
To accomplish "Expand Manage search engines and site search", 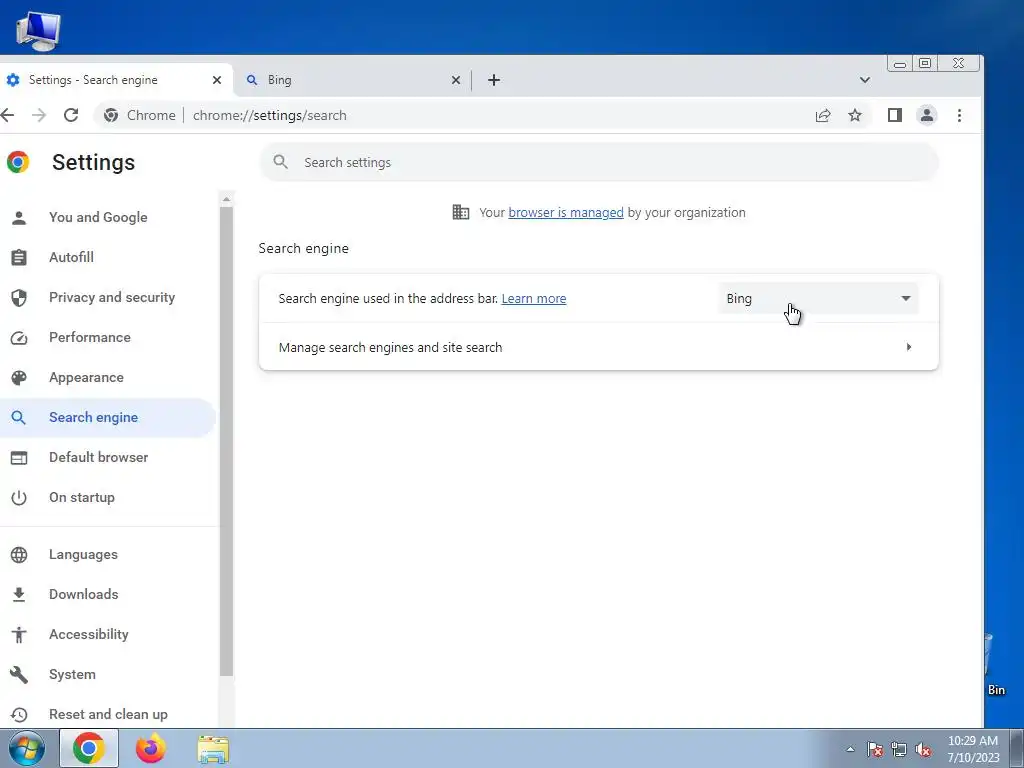I will pos(599,347).
